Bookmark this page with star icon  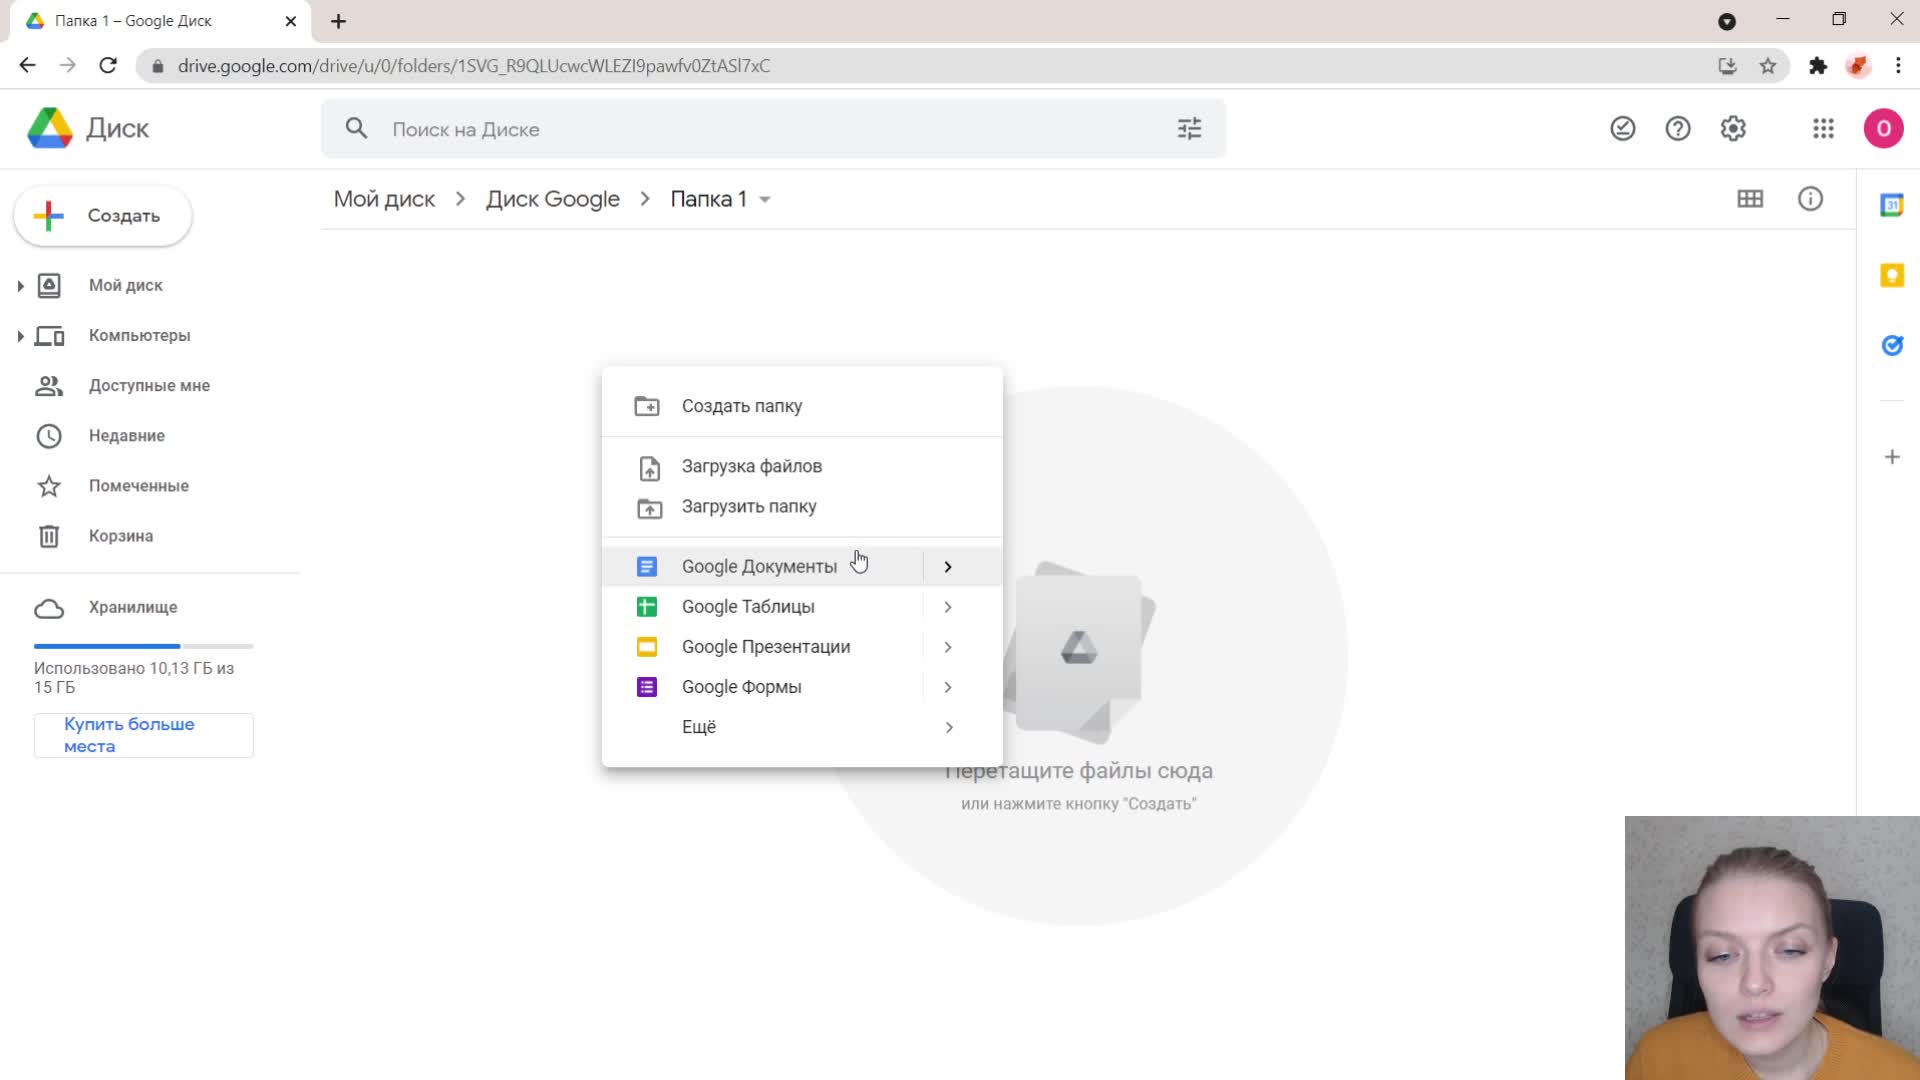coord(1768,66)
